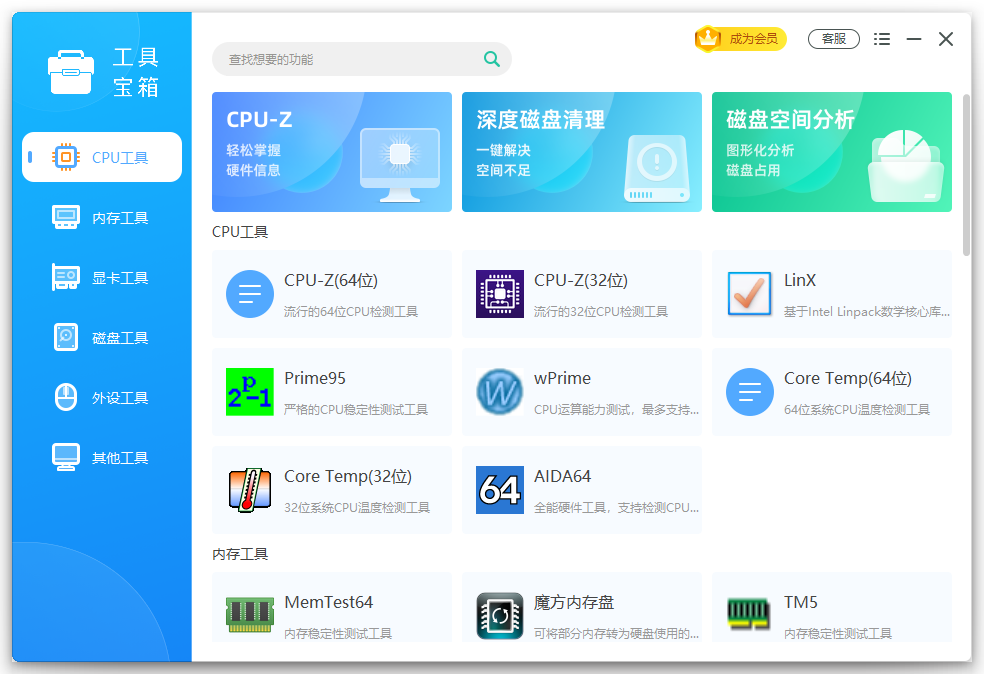This screenshot has width=984, height=674.
Task: Open the 磁盘空间分析 banner
Action: [x=832, y=152]
